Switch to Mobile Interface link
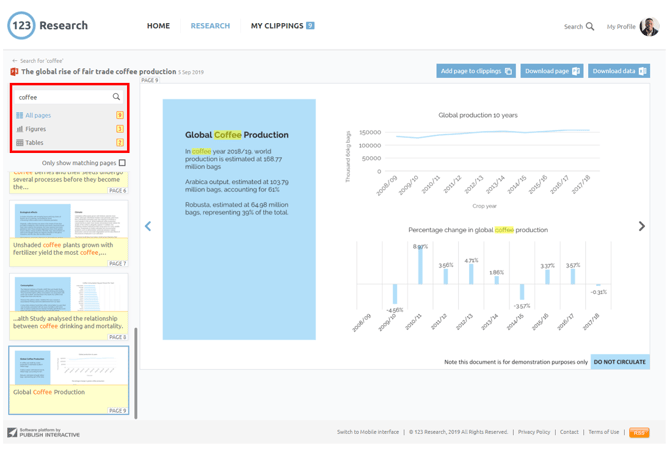The image size is (670, 451). click(x=368, y=432)
